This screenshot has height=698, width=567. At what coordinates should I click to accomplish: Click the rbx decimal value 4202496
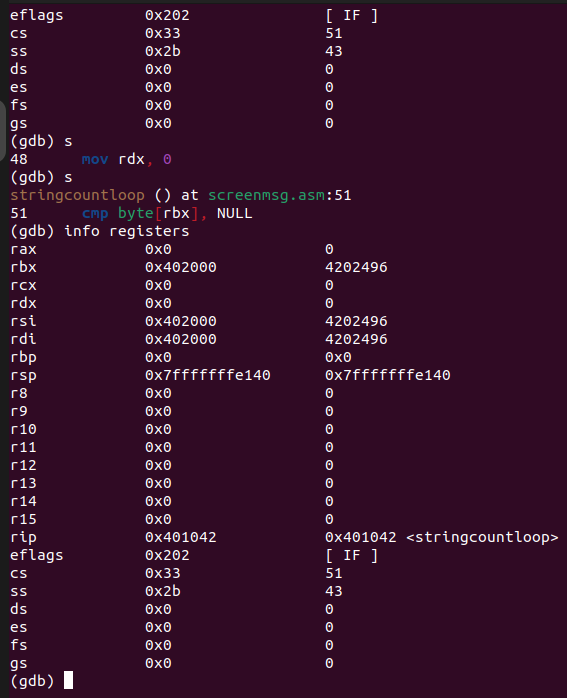[356, 267]
